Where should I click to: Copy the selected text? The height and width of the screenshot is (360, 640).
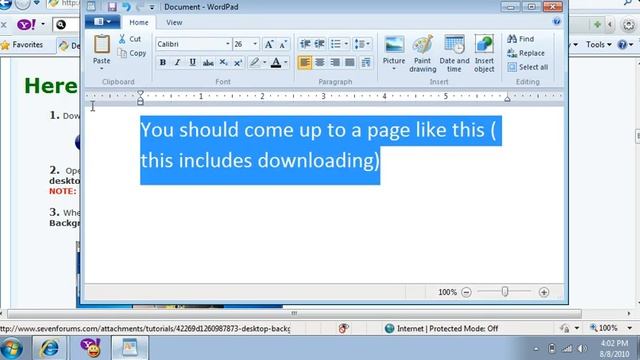coord(131,53)
